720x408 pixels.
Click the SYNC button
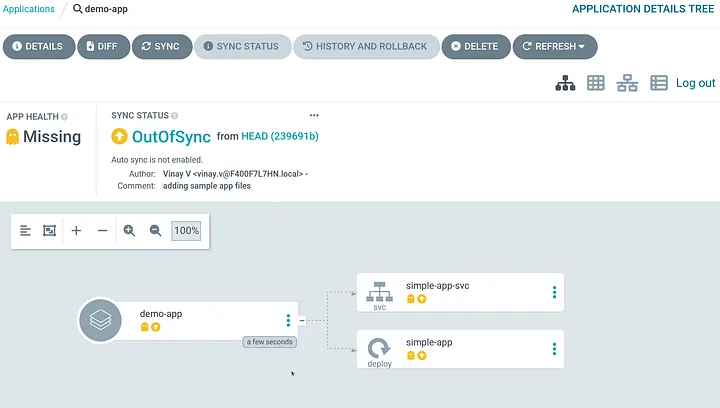[161, 46]
